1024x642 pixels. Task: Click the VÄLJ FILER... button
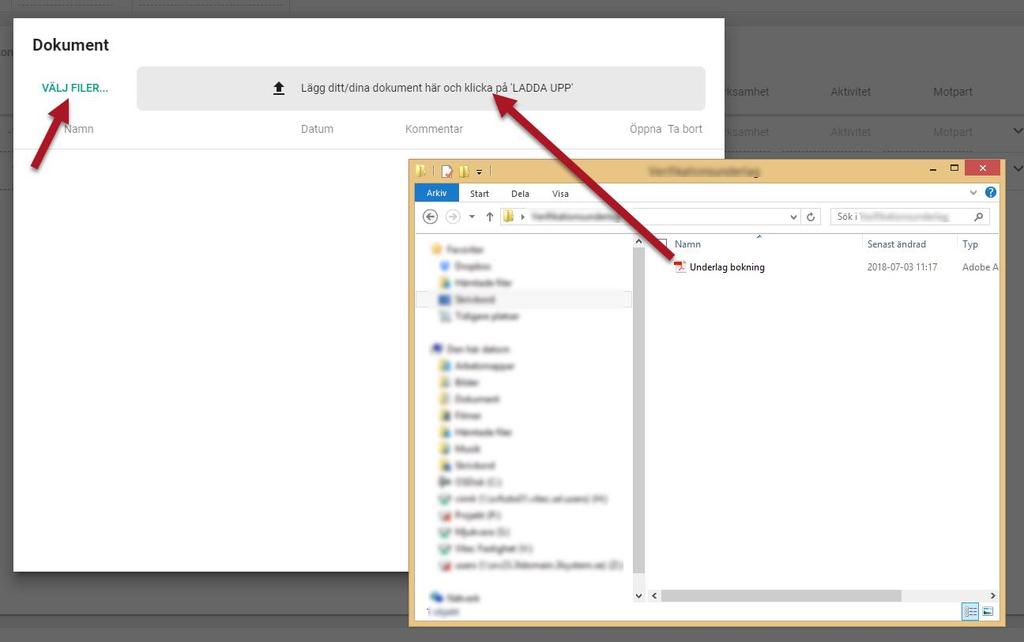pos(75,88)
